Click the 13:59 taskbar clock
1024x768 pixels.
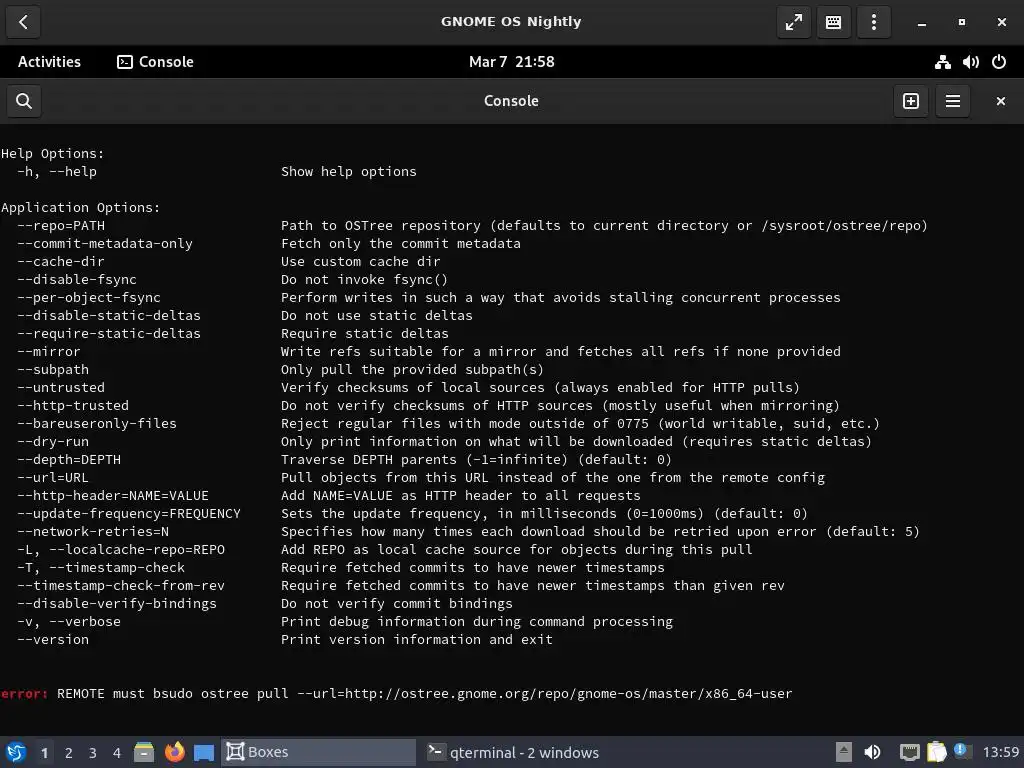click(x=1000, y=752)
